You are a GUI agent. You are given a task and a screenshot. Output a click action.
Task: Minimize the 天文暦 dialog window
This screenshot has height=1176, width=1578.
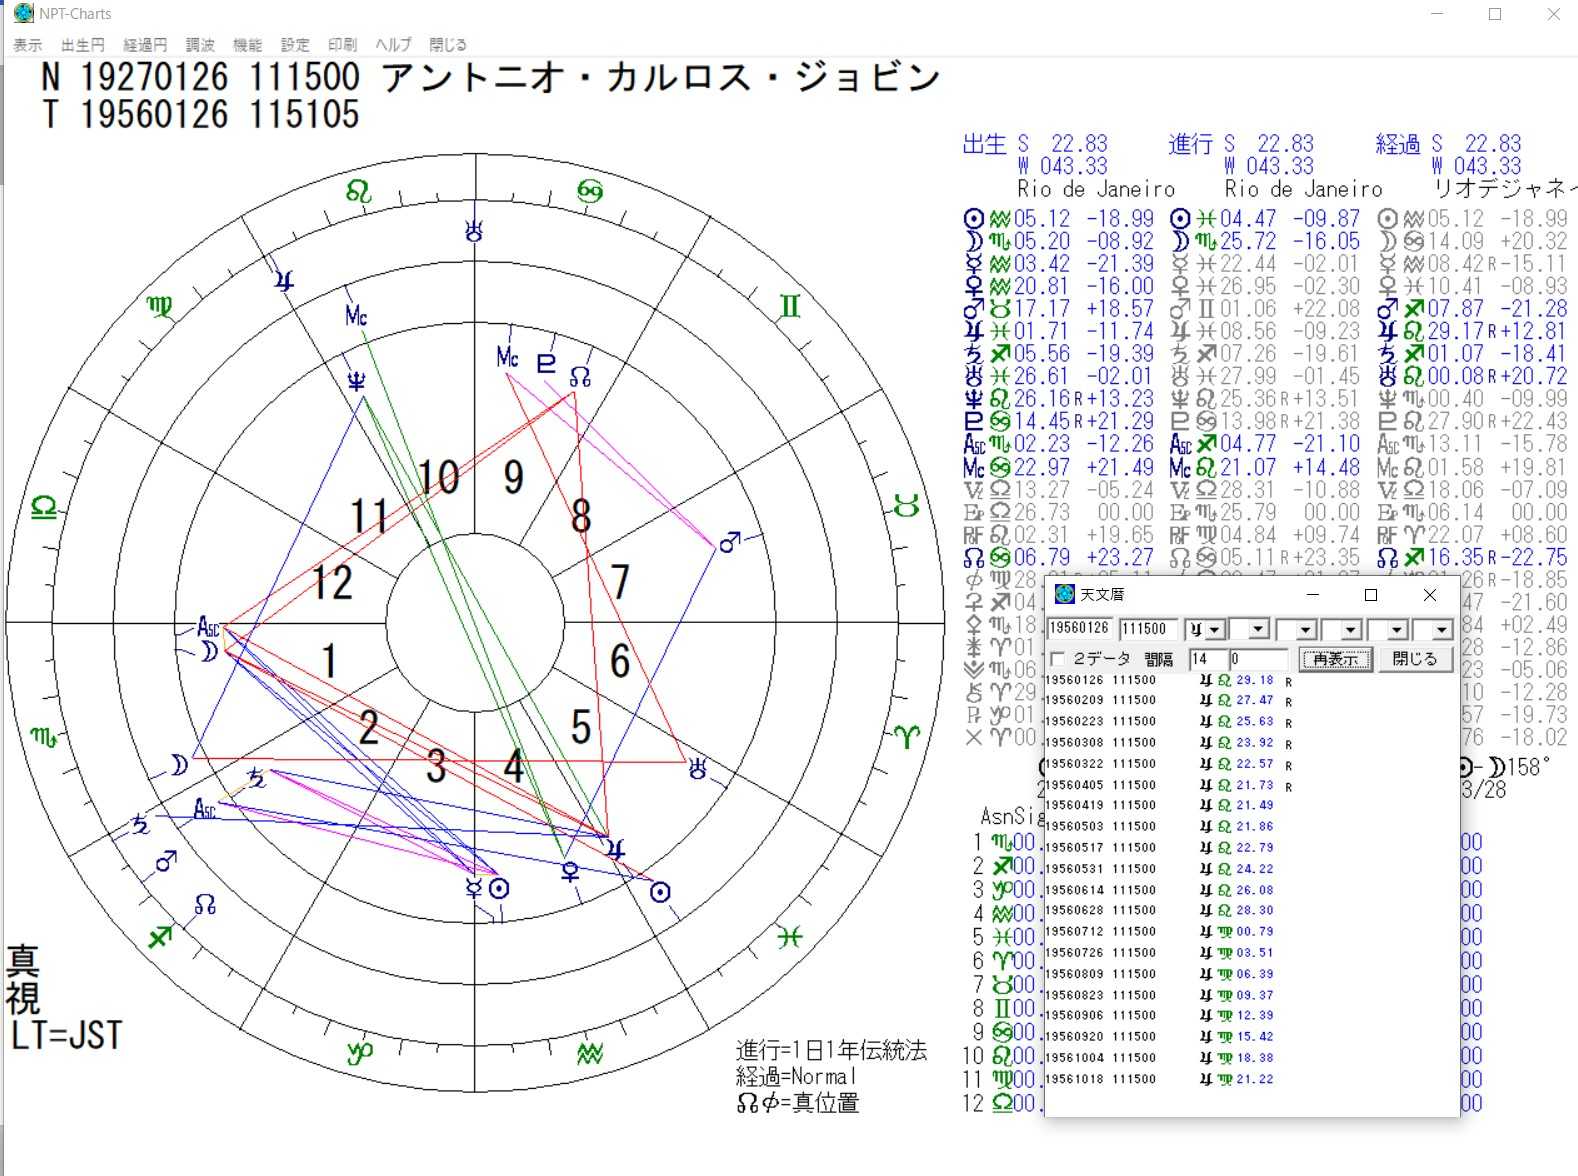click(x=1313, y=594)
